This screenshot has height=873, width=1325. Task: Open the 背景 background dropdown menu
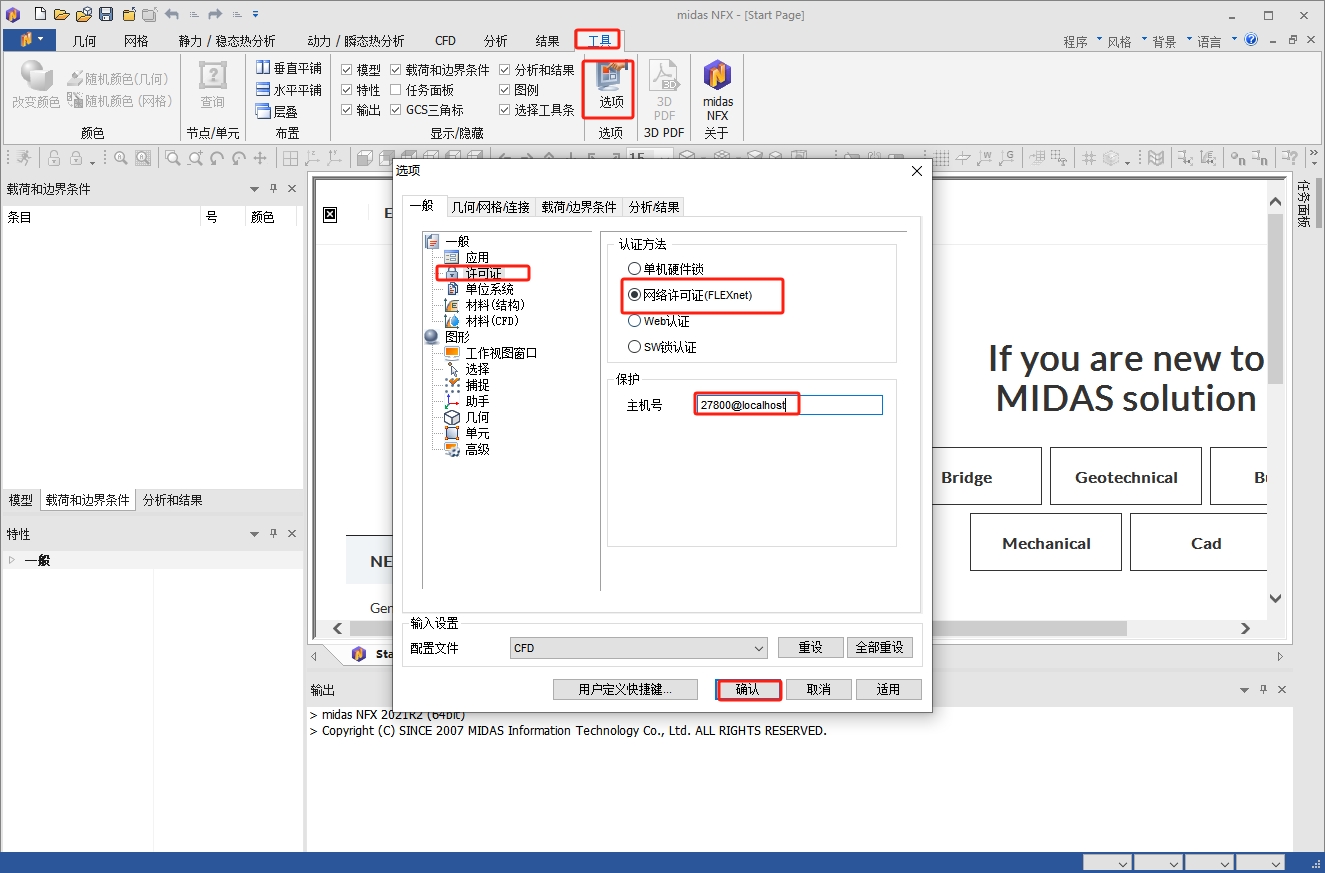[1170, 41]
